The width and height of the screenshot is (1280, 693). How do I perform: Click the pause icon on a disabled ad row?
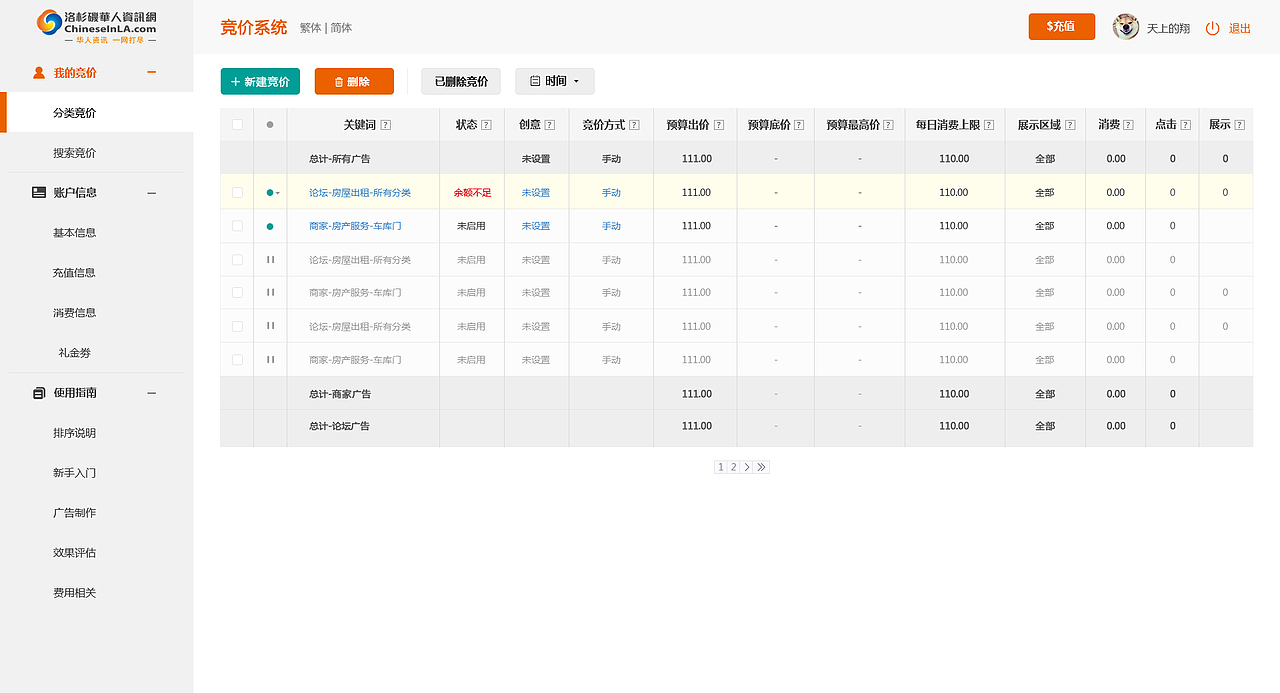(269, 259)
